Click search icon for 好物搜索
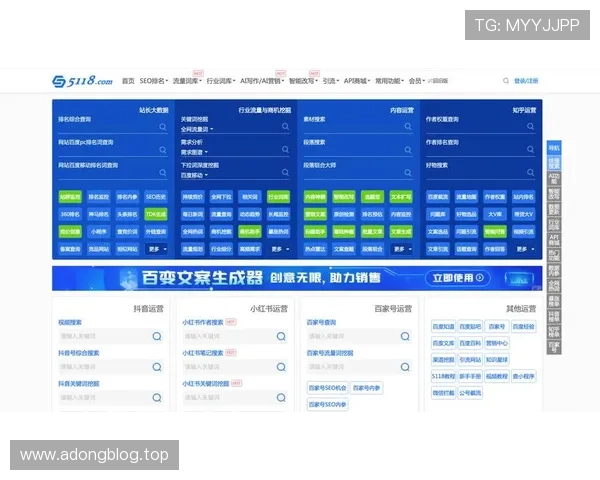 tap(530, 172)
